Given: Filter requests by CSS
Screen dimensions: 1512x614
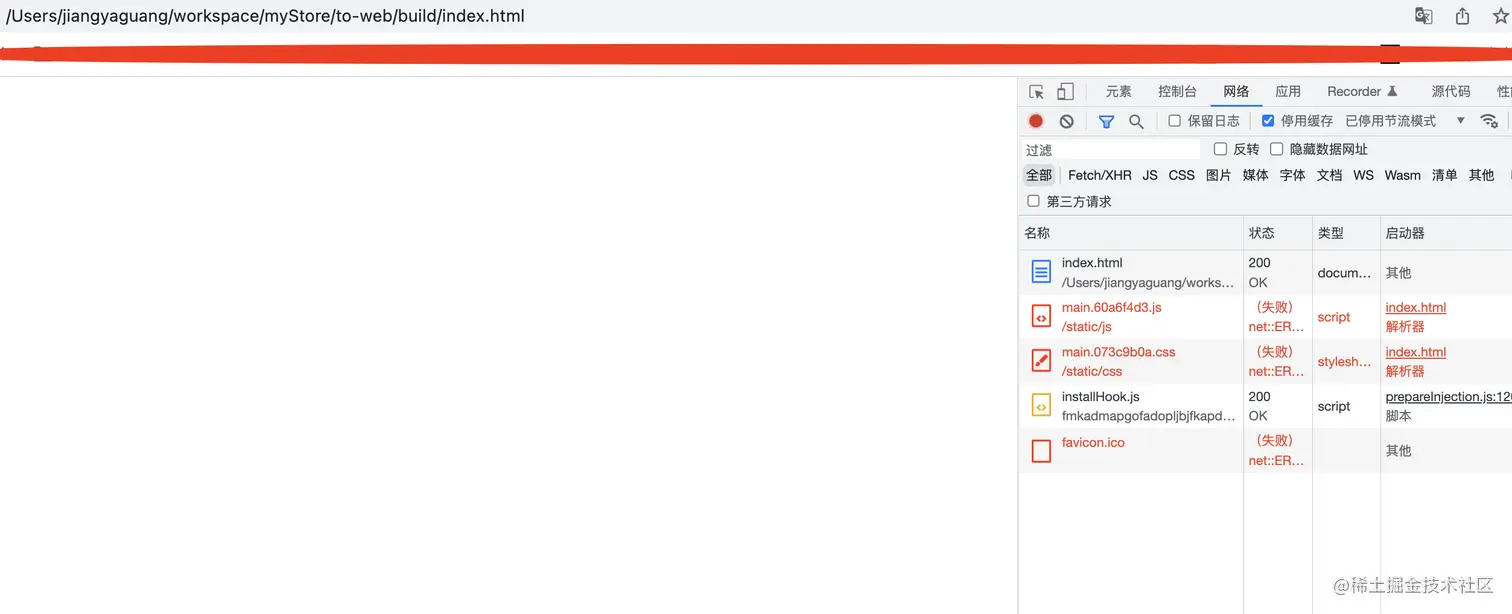Looking at the screenshot, I should click(1182, 175).
